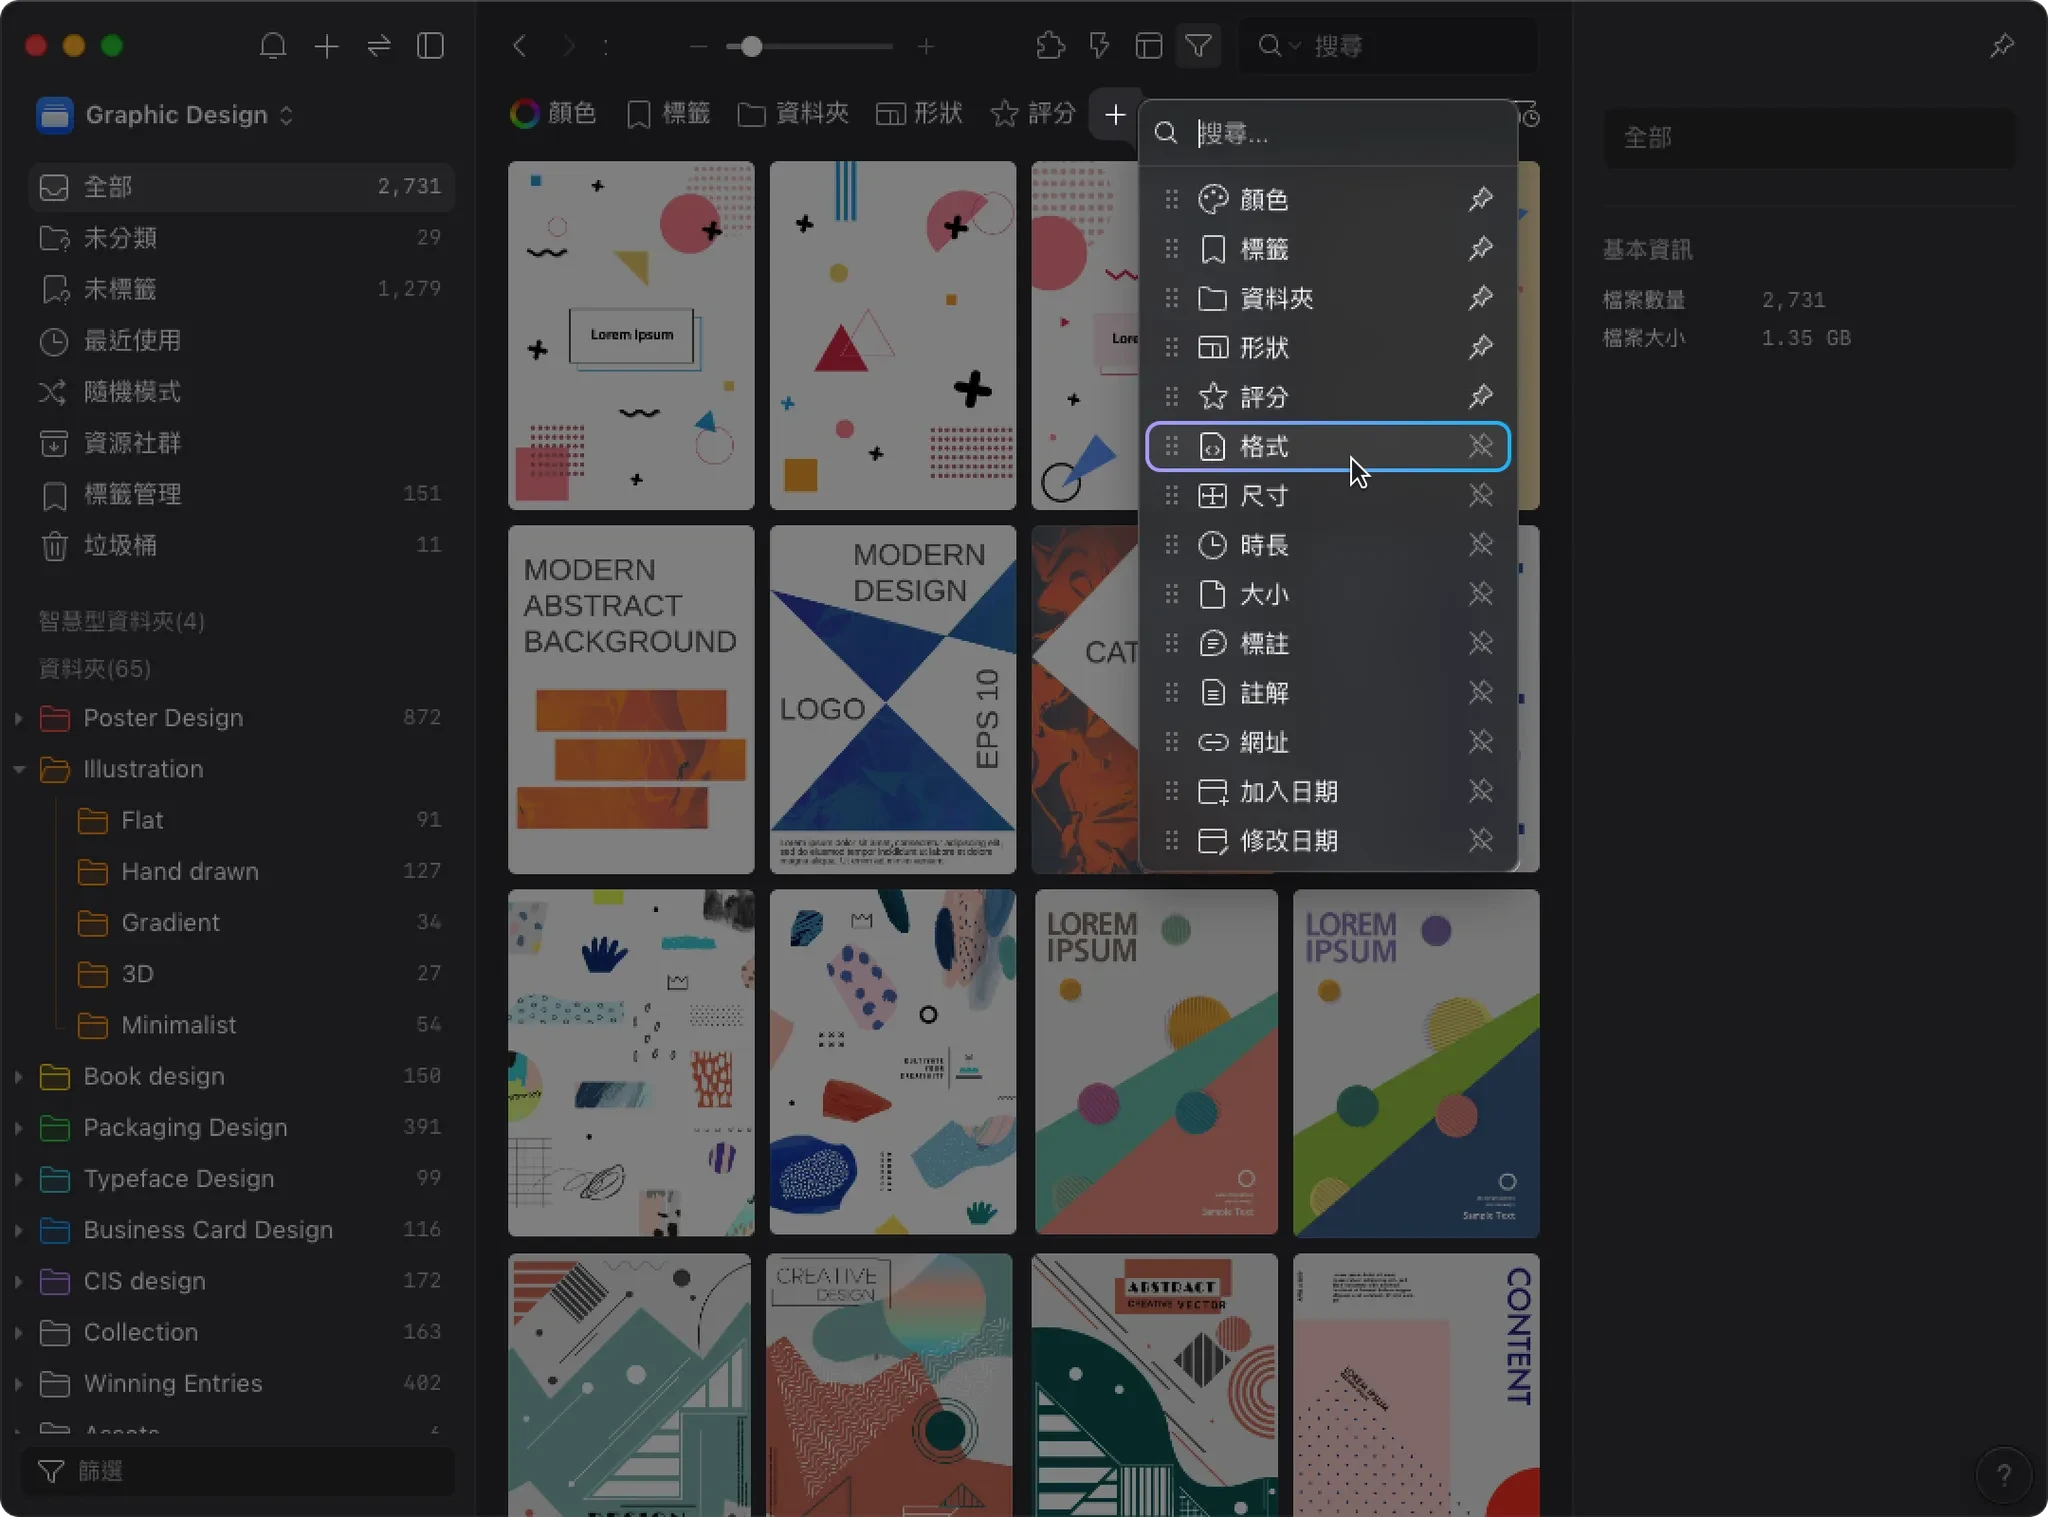Expand the CIS design folder
Image resolution: width=2048 pixels, height=1517 pixels.
(18, 1281)
